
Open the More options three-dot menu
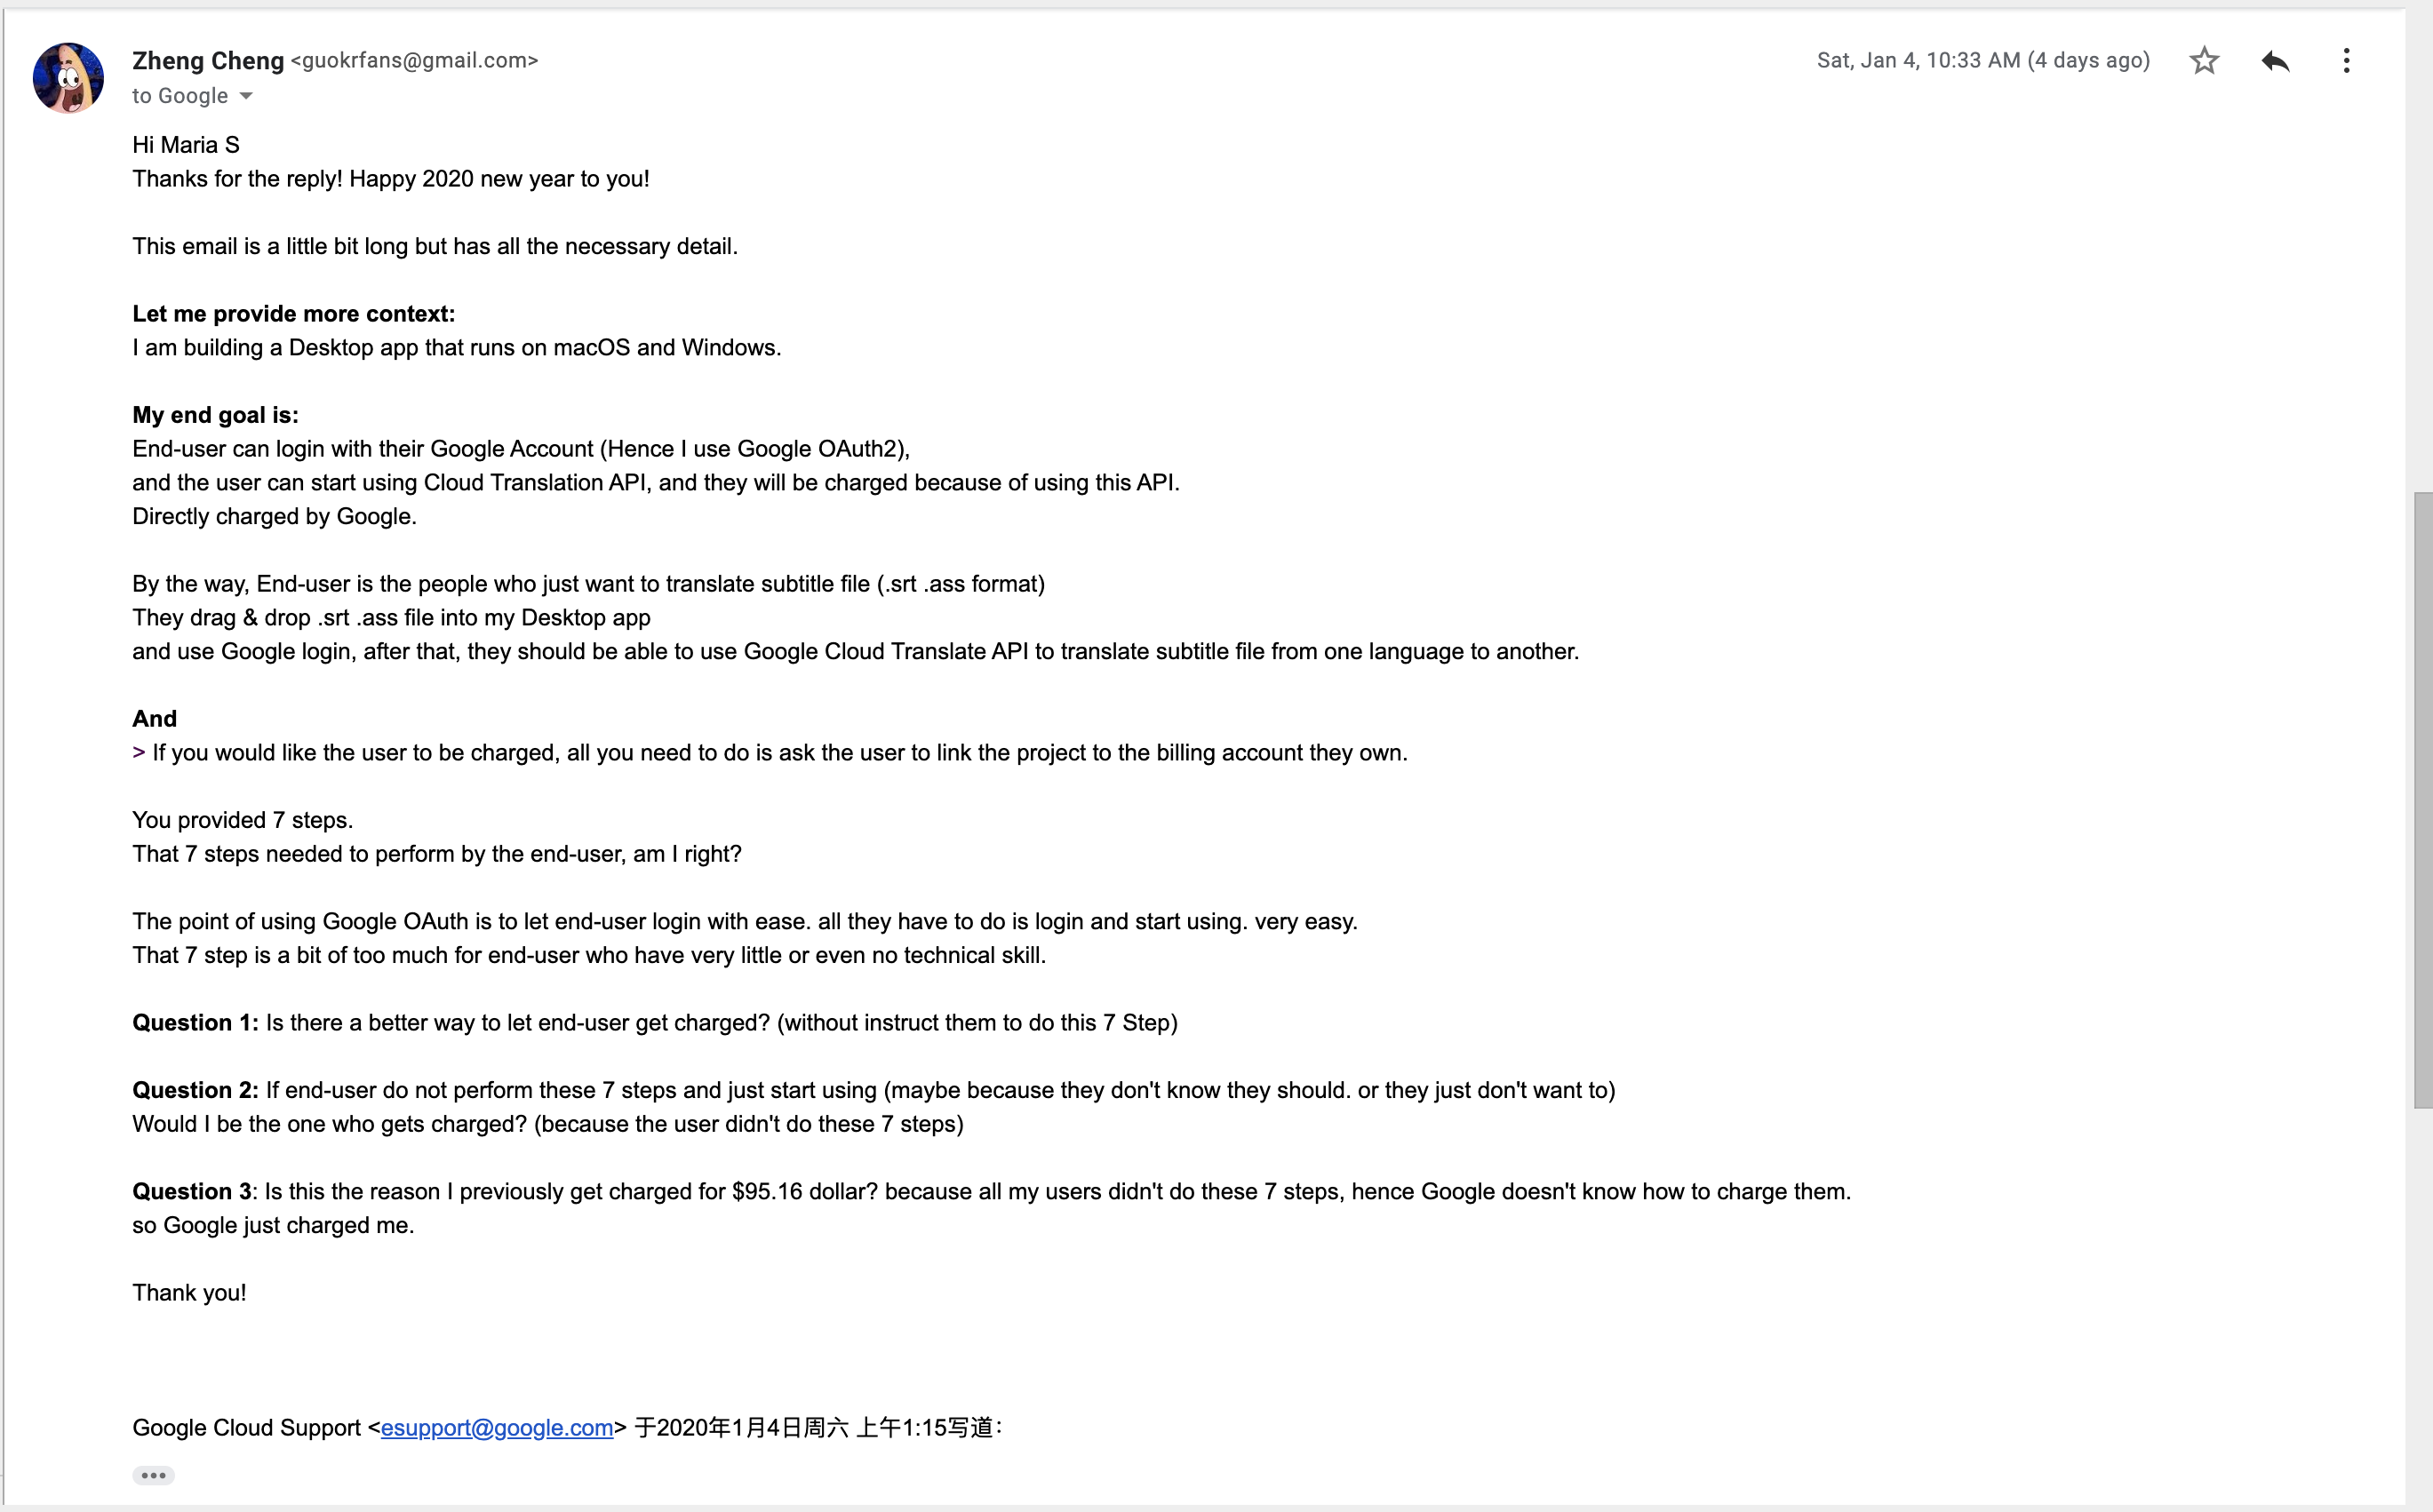pyautogui.click(x=2346, y=61)
